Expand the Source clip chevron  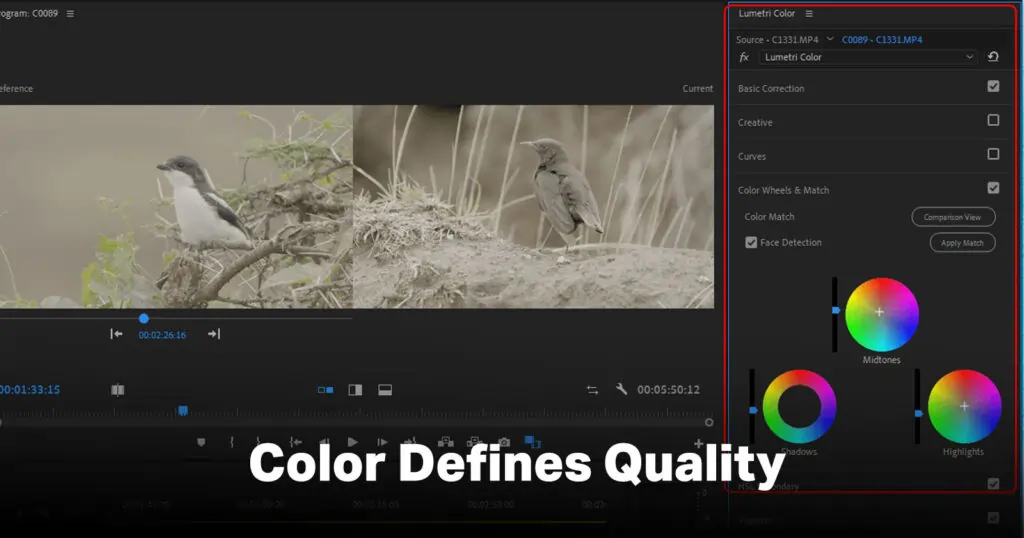coord(830,39)
